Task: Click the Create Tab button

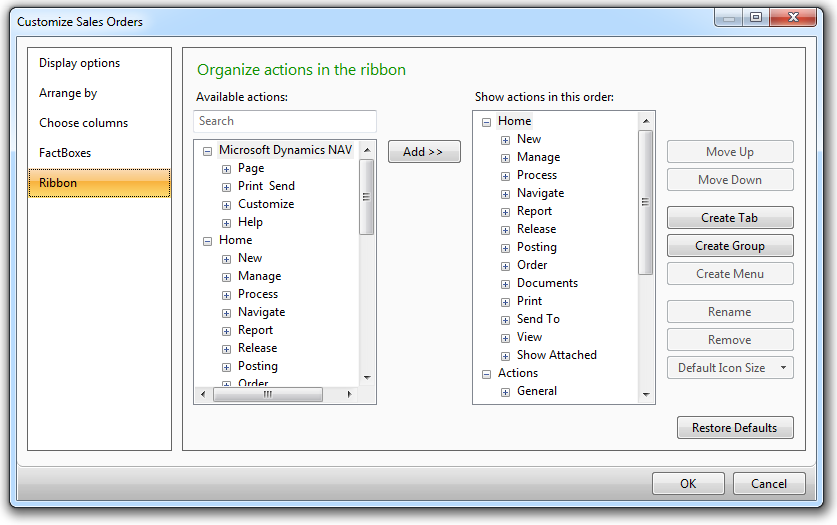Action: click(x=730, y=218)
